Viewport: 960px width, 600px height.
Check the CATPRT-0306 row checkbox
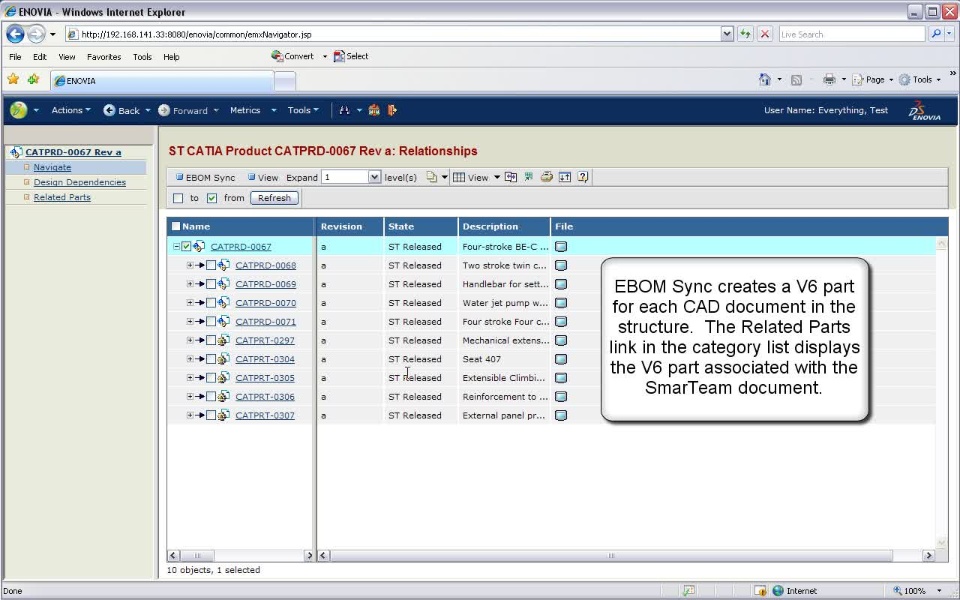point(211,397)
